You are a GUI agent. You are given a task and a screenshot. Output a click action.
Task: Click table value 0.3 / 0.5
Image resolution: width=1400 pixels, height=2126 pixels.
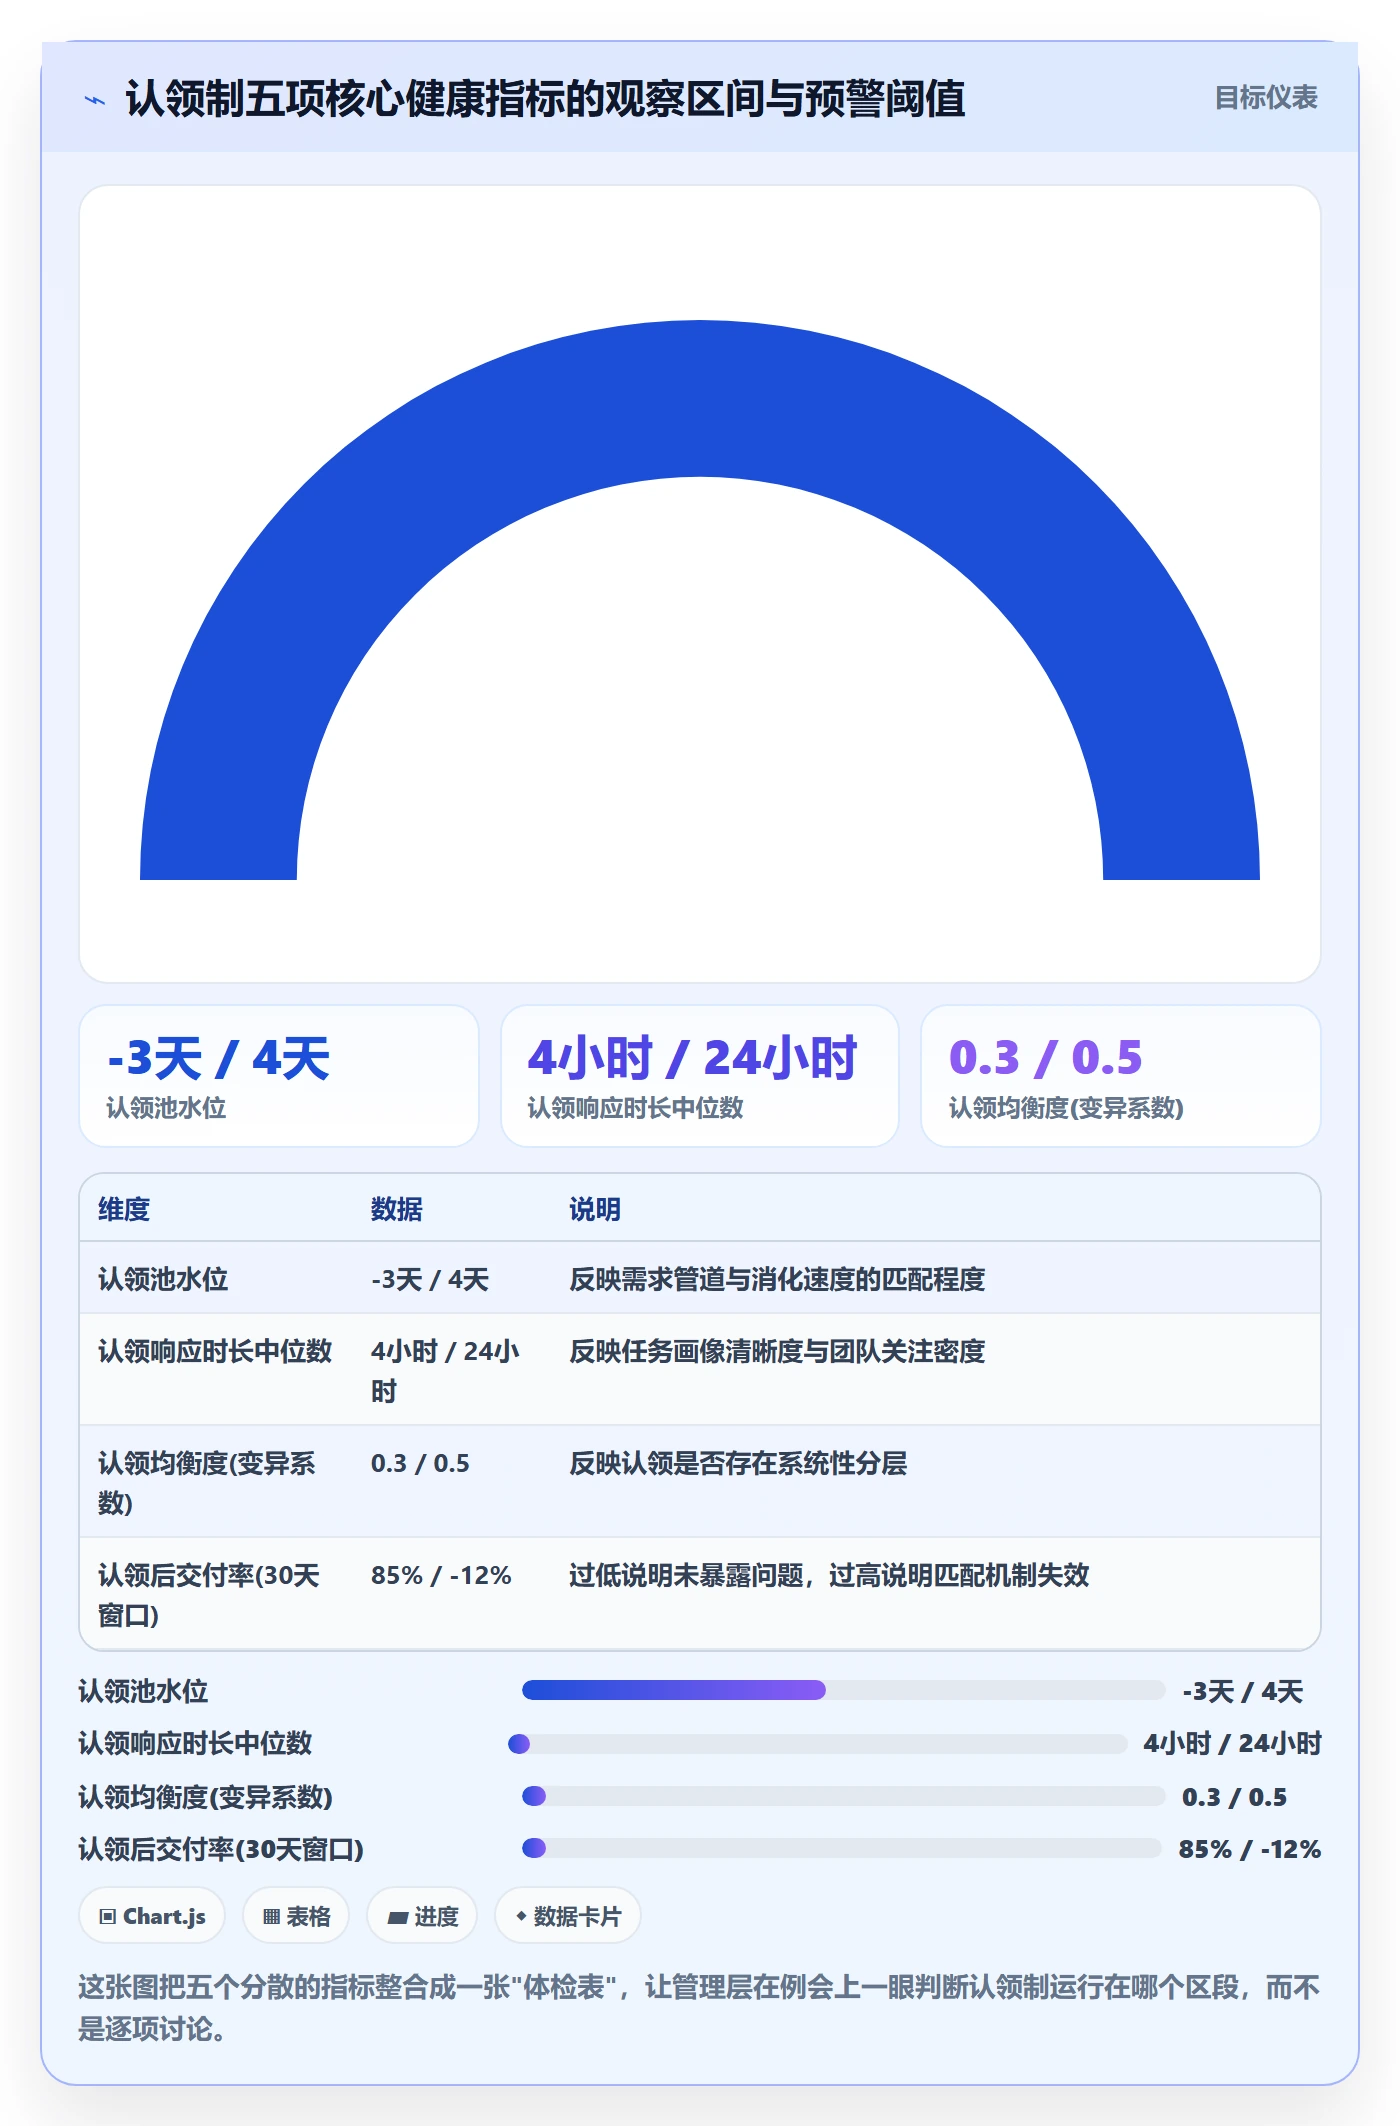[x=420, y=1463]
